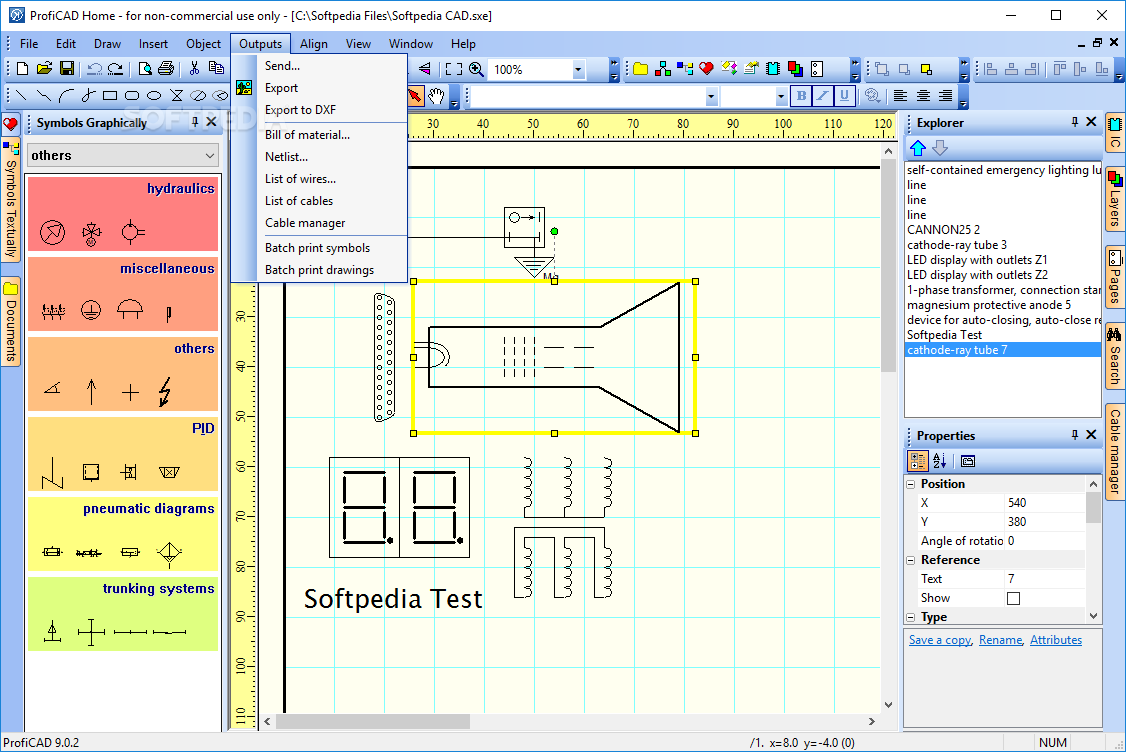Click the X position value field
The height and width of the screenshot is (752, 1126).
[1044, 503]
